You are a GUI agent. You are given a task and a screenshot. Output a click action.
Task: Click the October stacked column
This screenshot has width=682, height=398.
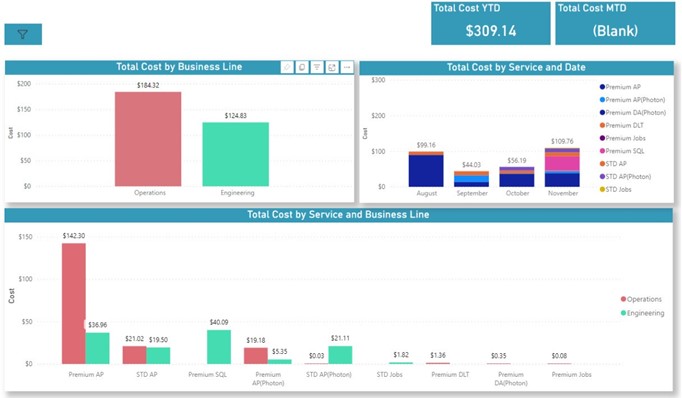click(517, 177)
